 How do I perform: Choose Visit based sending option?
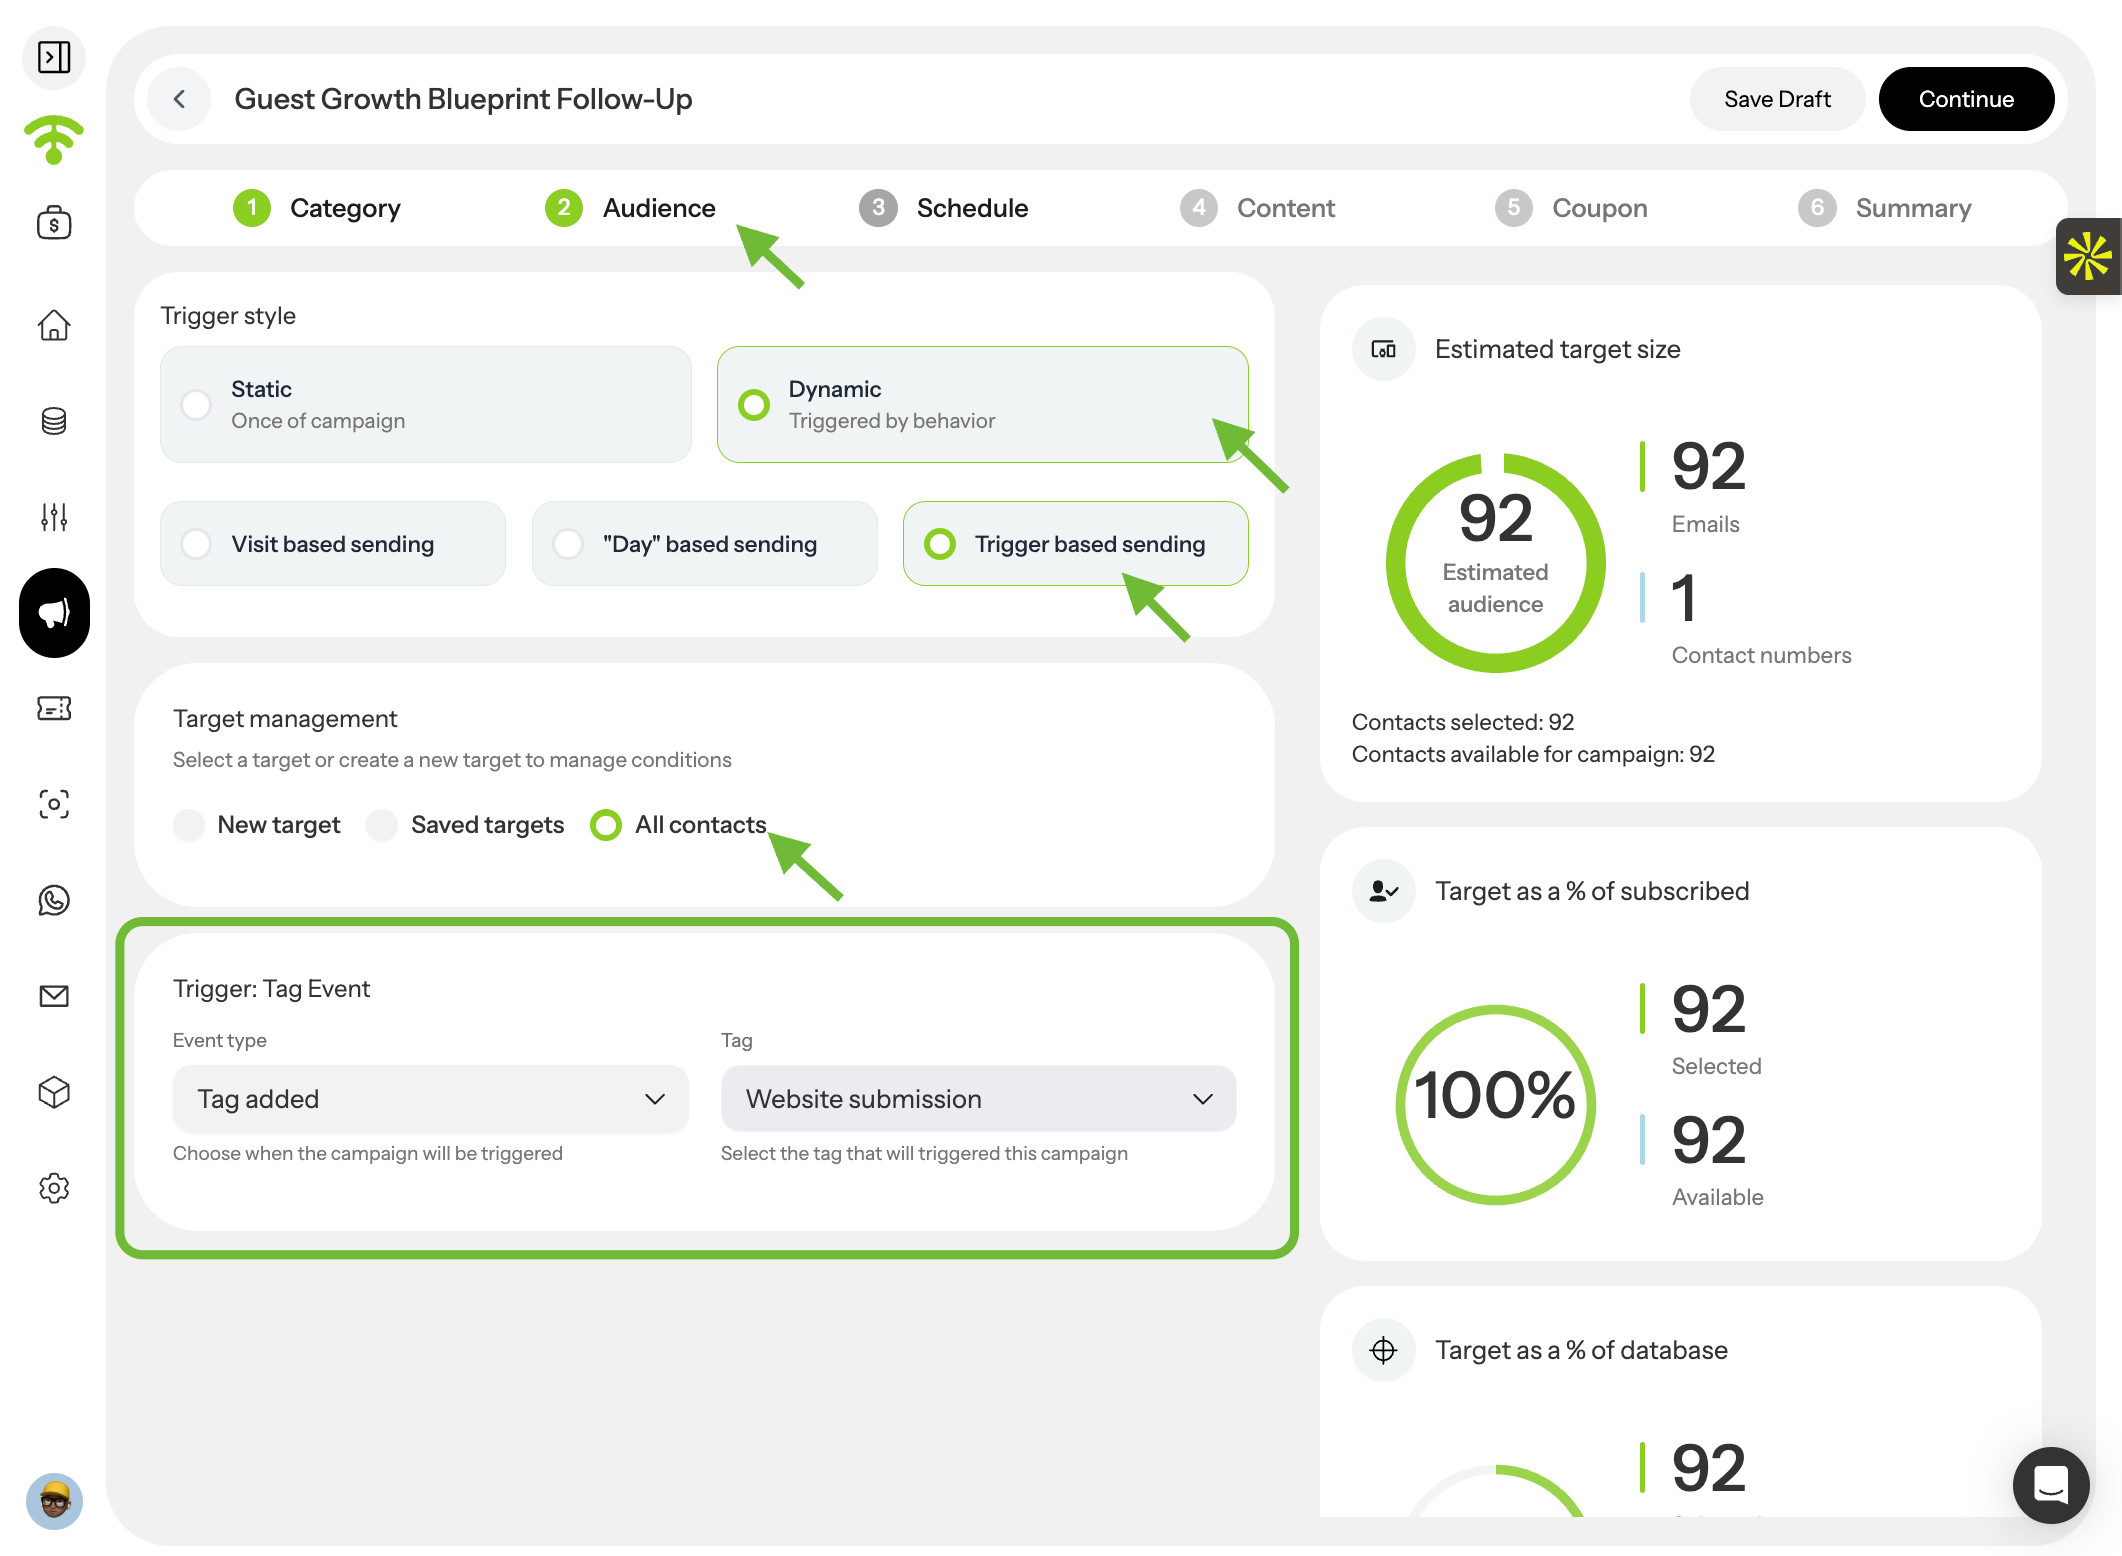coord(333,544)
